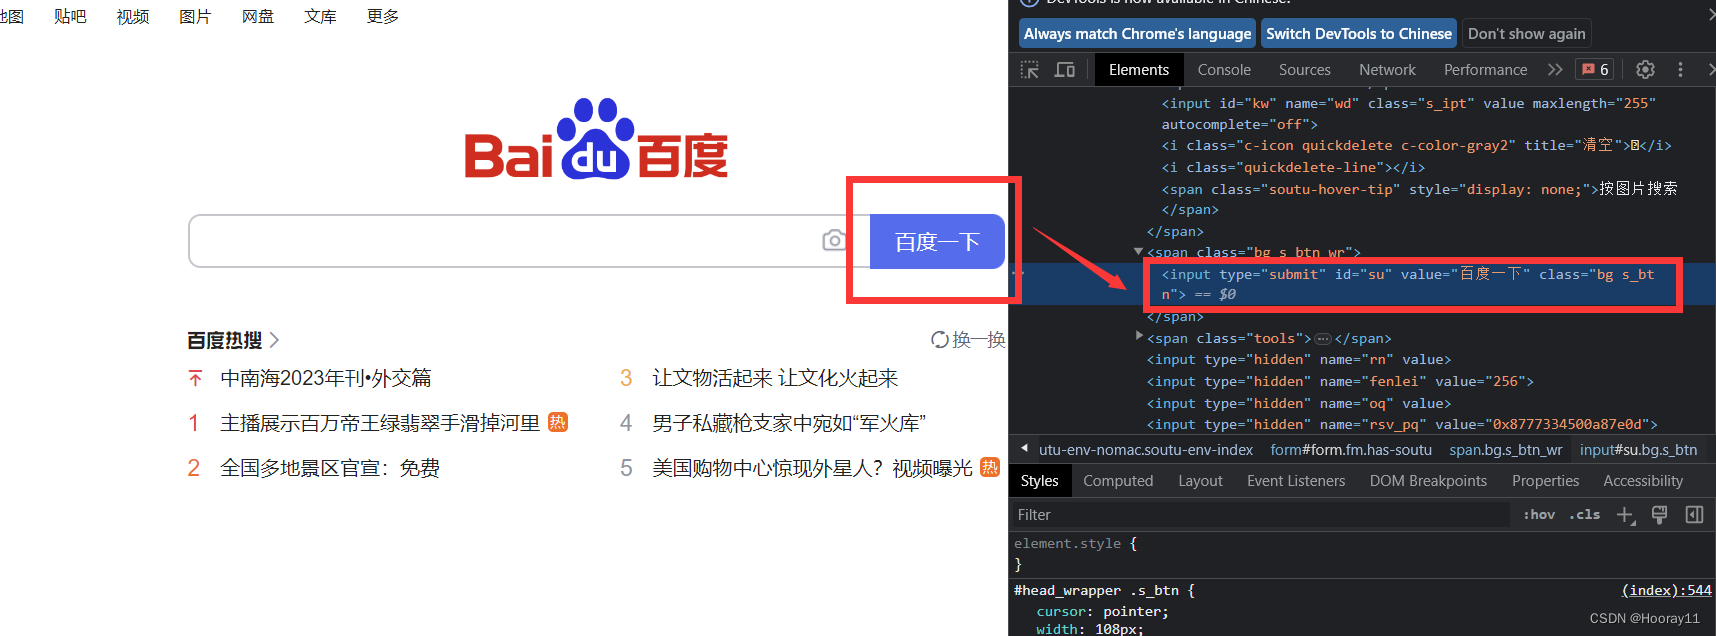
Task: Click the Baidu logo
Action: tap(596, 139)
